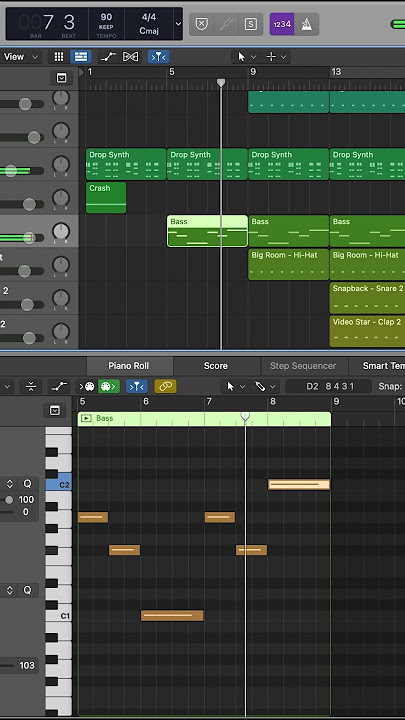Click the pan knob on Video Star Clap 2 track
Image resolution: width=405 pixels, height=720 pixels.
click(61, 332)
